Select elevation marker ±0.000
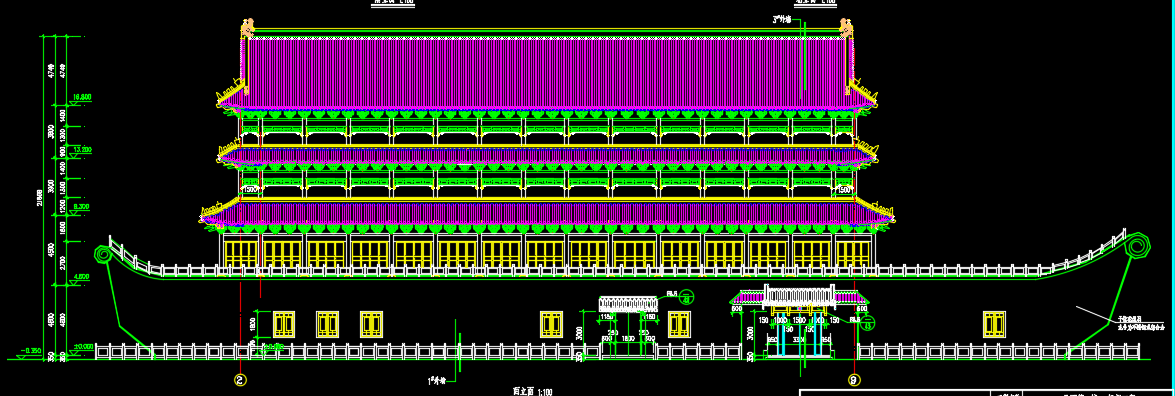This screenshot has width=1175, height=396. click(x=82, y=346)
